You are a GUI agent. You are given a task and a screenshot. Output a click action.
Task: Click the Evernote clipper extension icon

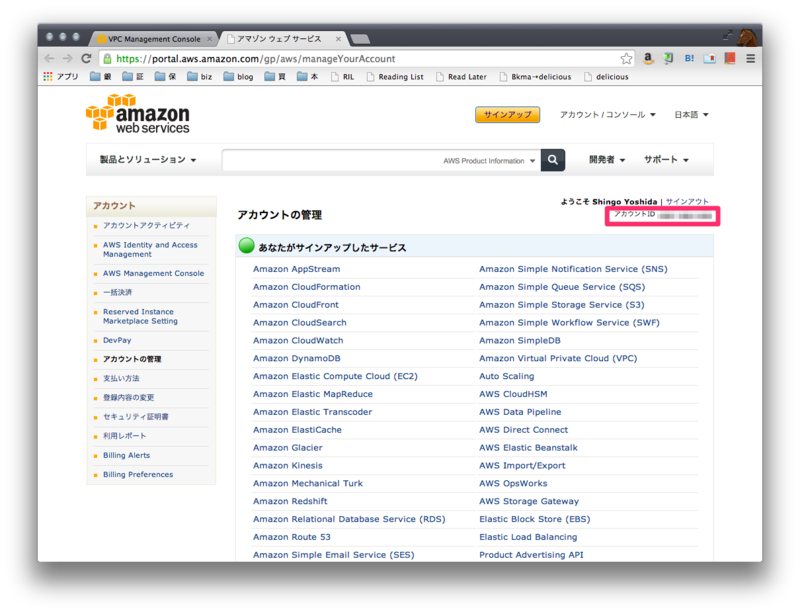668,58
